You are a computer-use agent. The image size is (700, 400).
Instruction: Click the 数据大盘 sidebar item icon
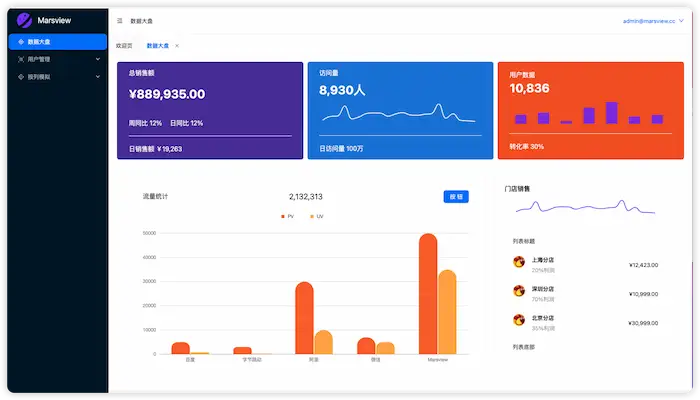(x=21, y=42)
